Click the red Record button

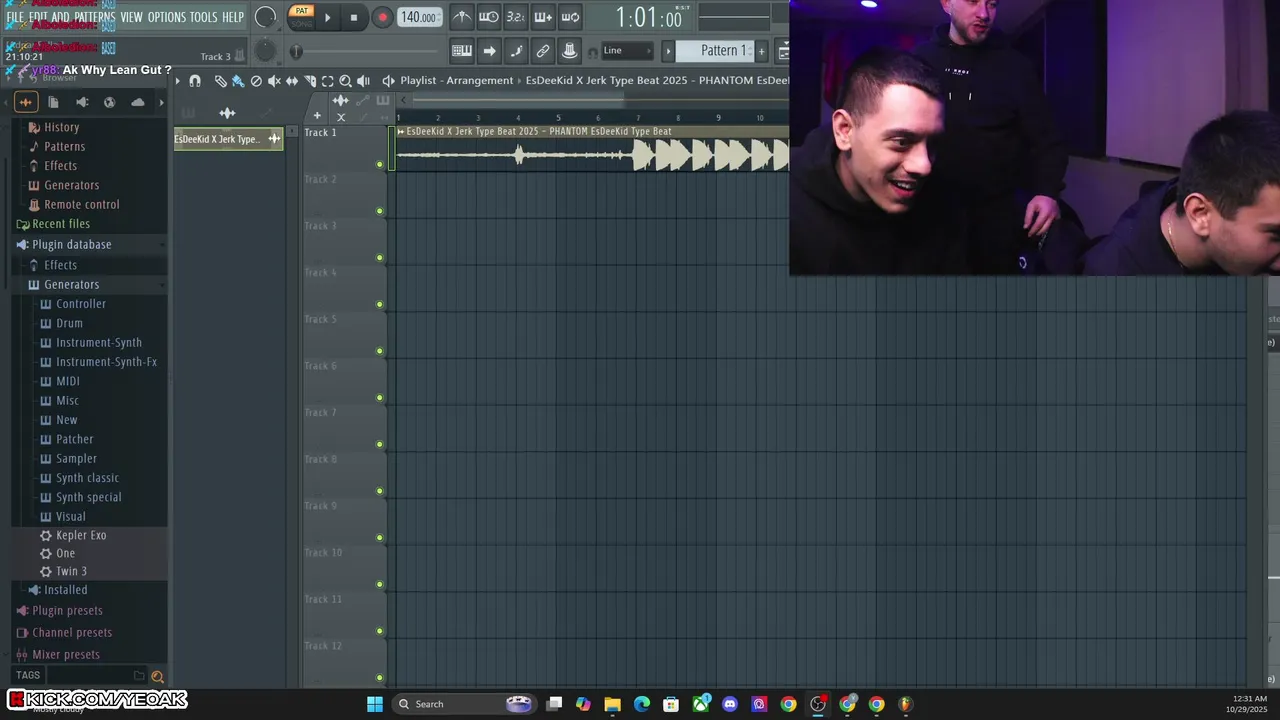382,17
